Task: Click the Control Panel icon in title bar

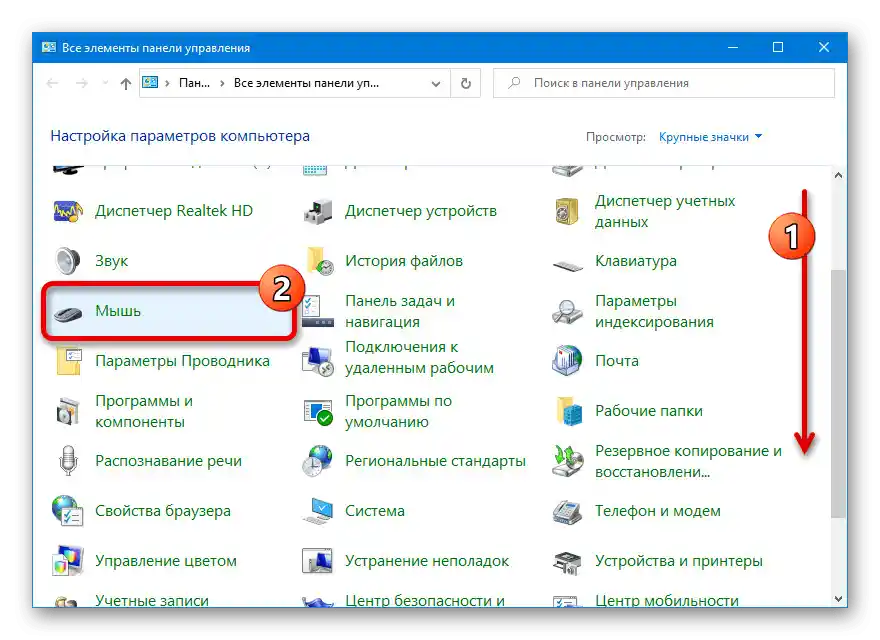Action: click(x=49, y=47)
